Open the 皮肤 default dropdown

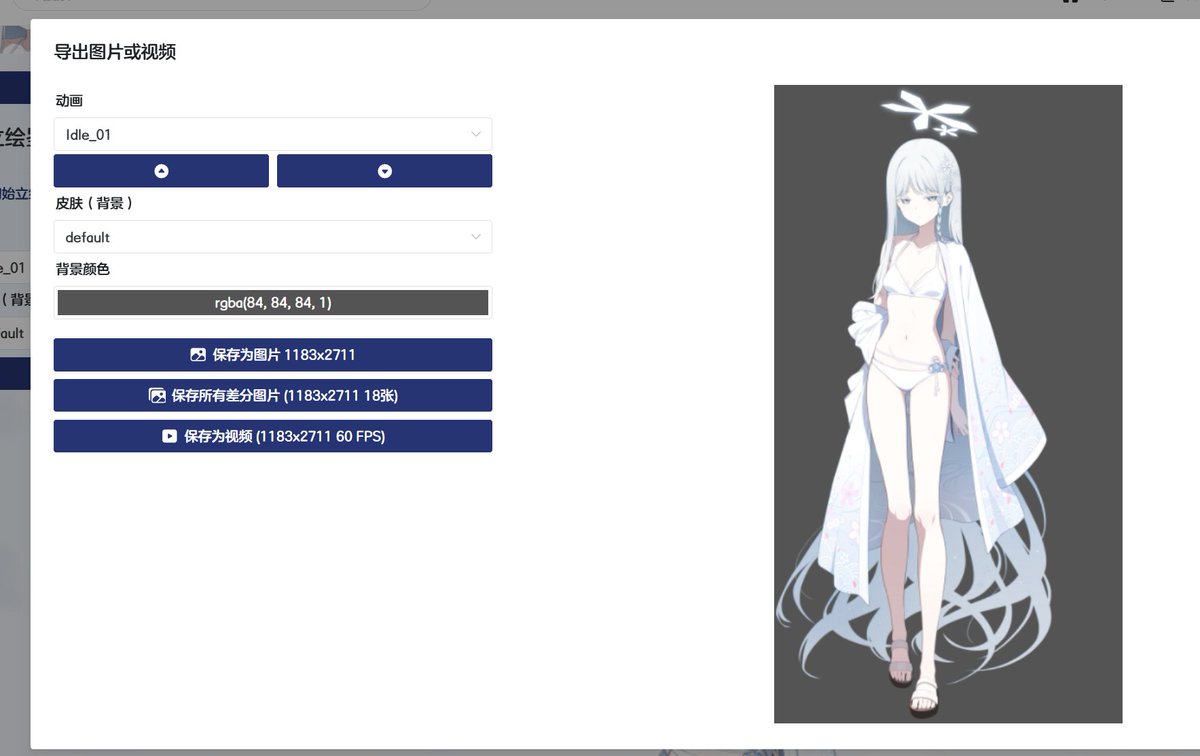(x=272, y=237)
